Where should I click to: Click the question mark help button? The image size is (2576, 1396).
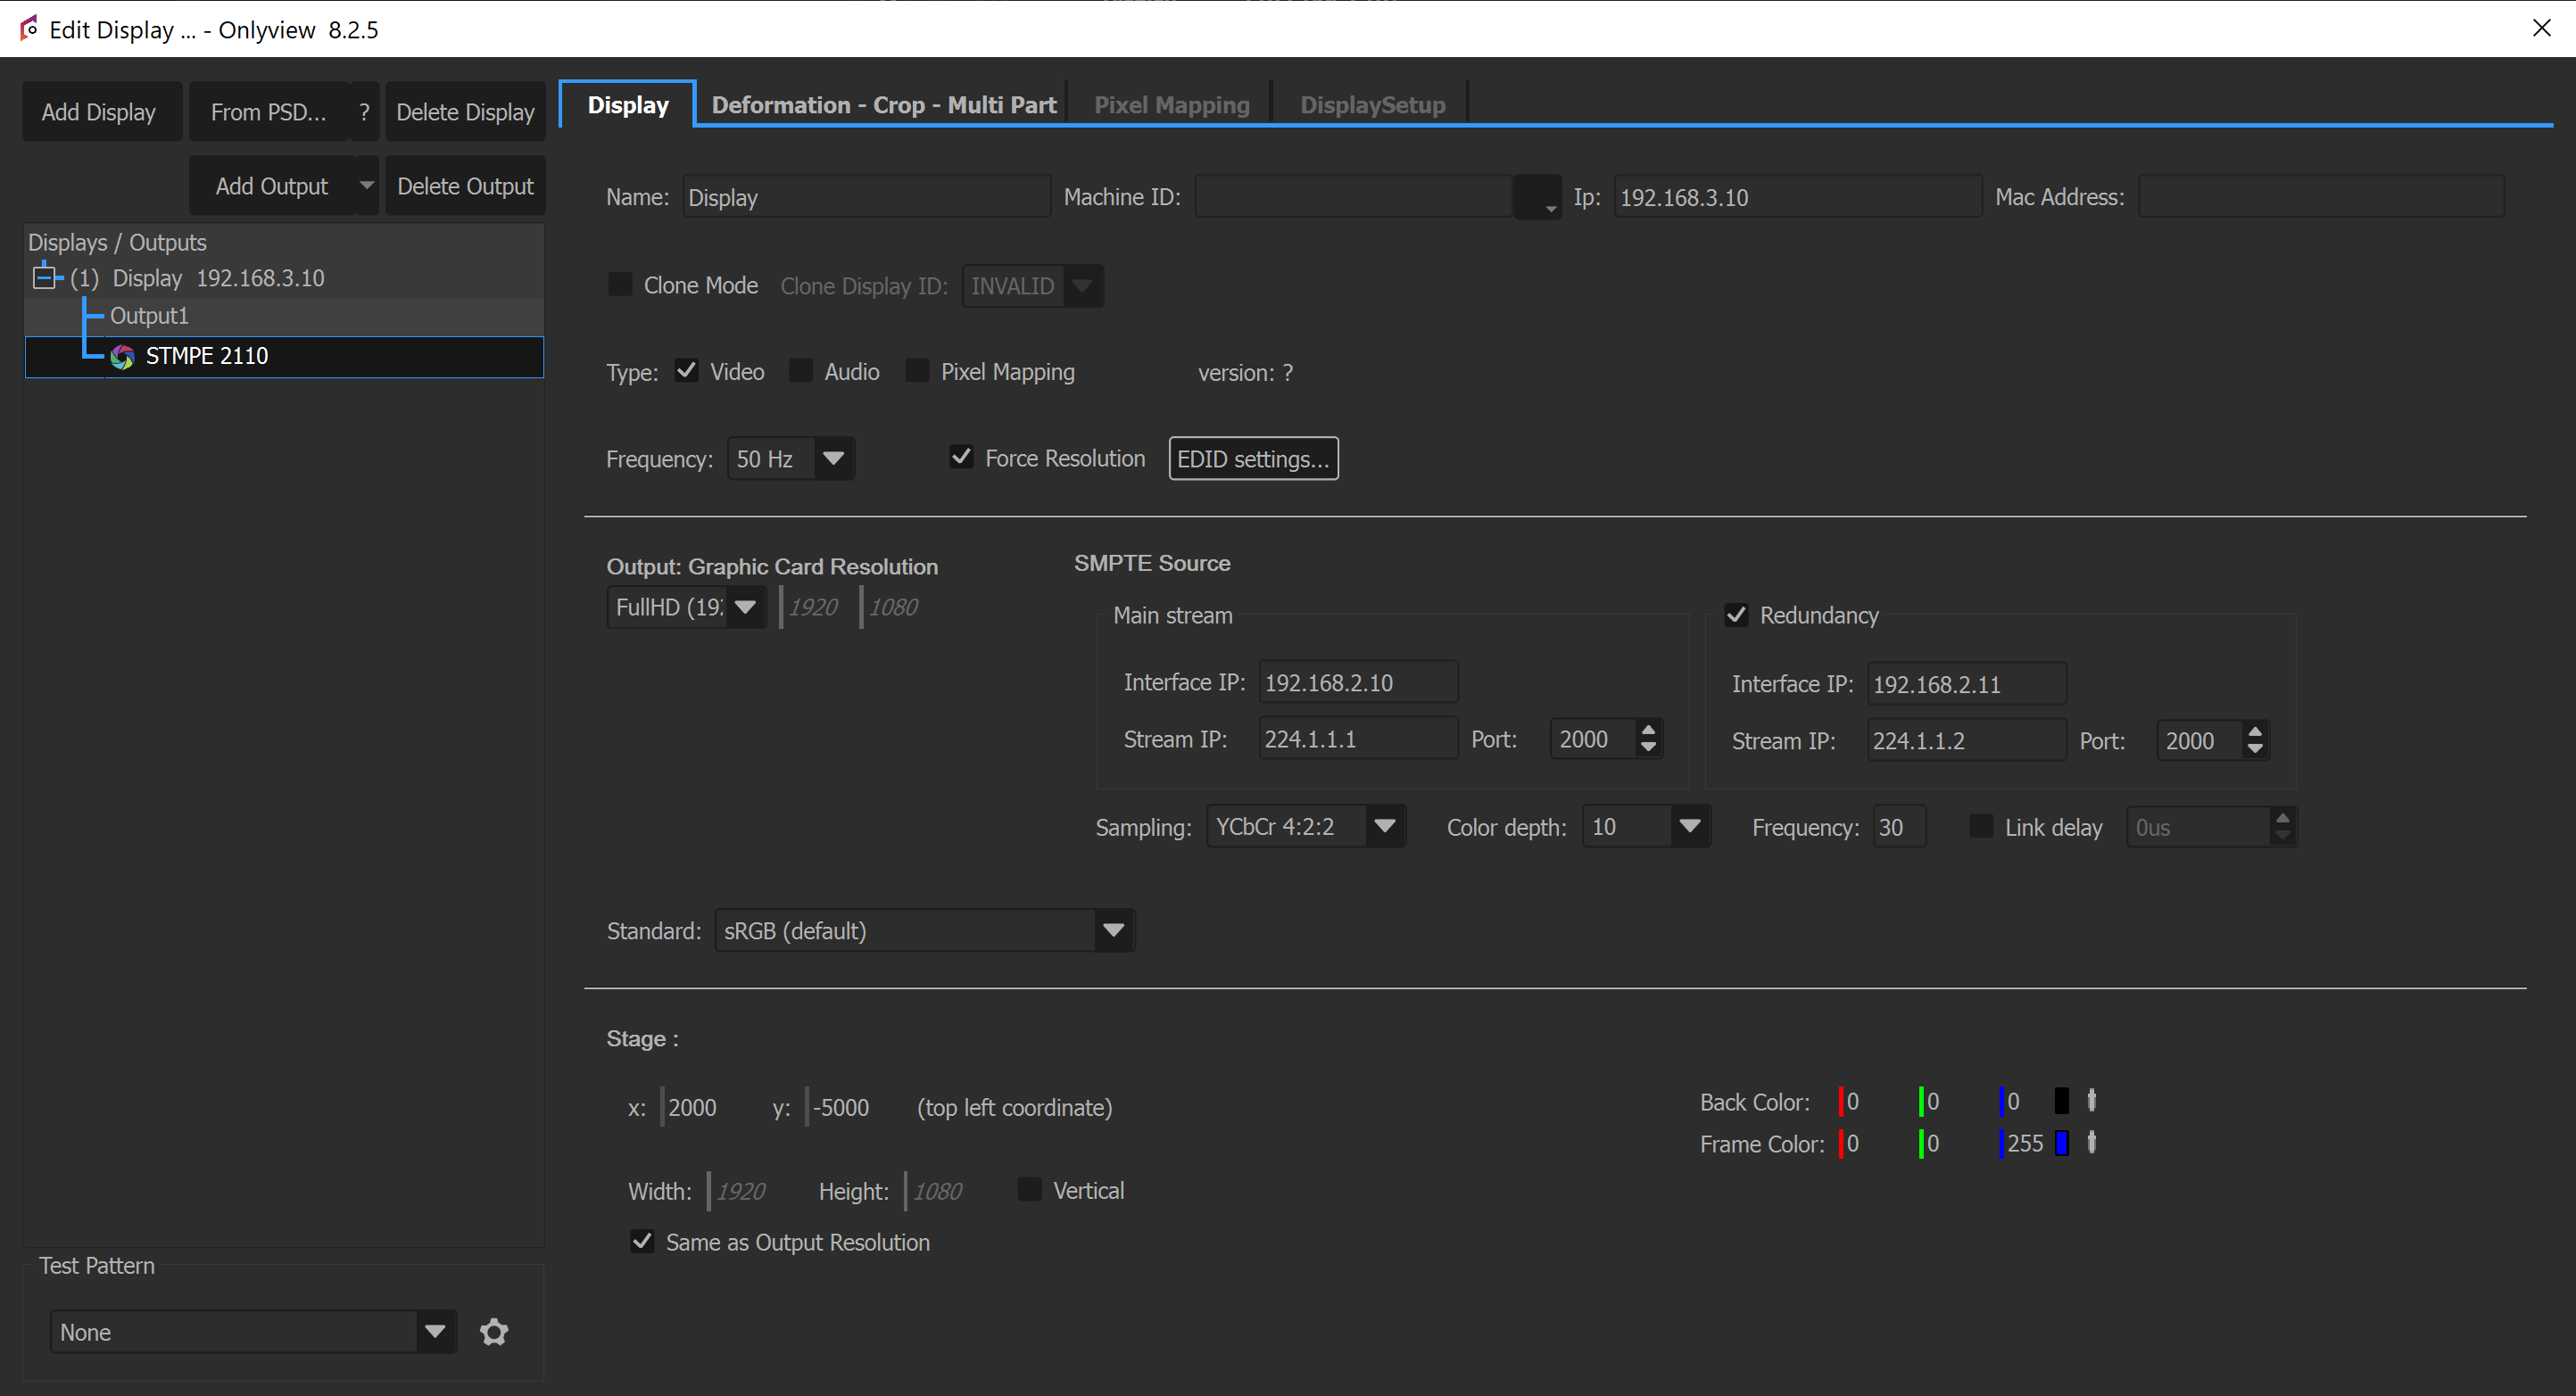364,112
